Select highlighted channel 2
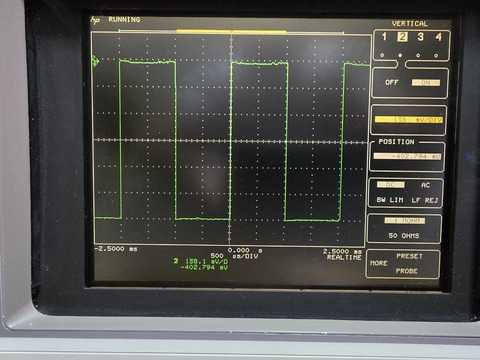Viewport: 480px width, 360px height. coord(402,37)
